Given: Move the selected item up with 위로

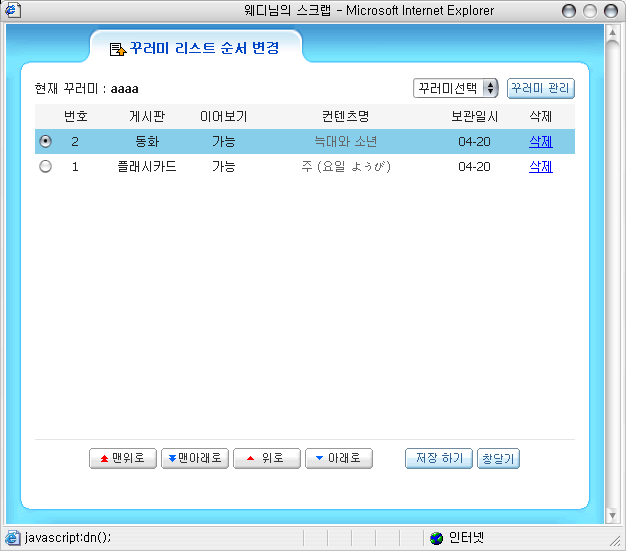Looking at the screenshot, I should [x=265, y=458].
